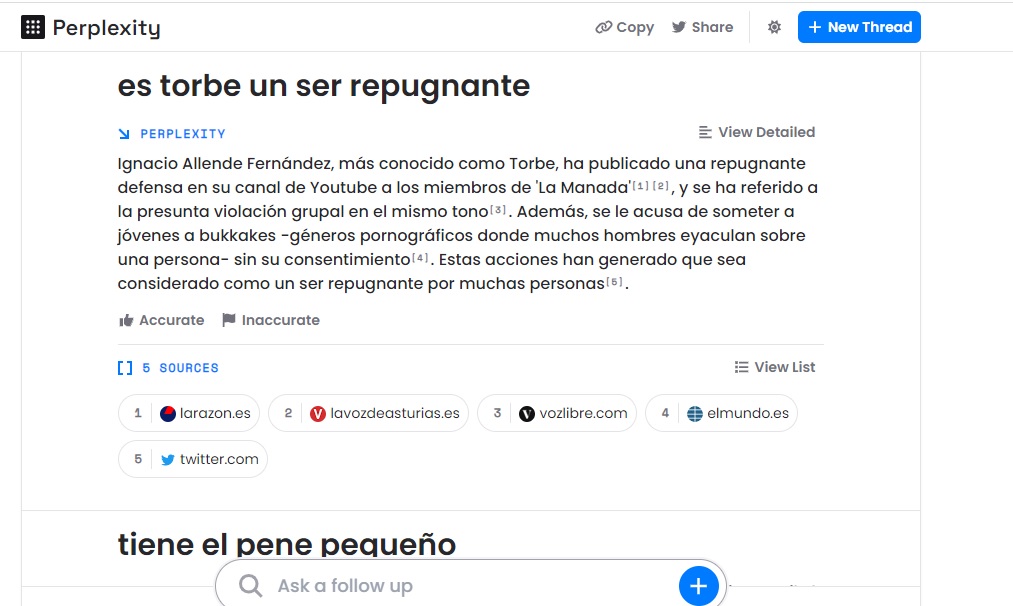The width and height of the screenshot is (1013, 606).
Task: Start a New Thread
Action: (859, 27)
